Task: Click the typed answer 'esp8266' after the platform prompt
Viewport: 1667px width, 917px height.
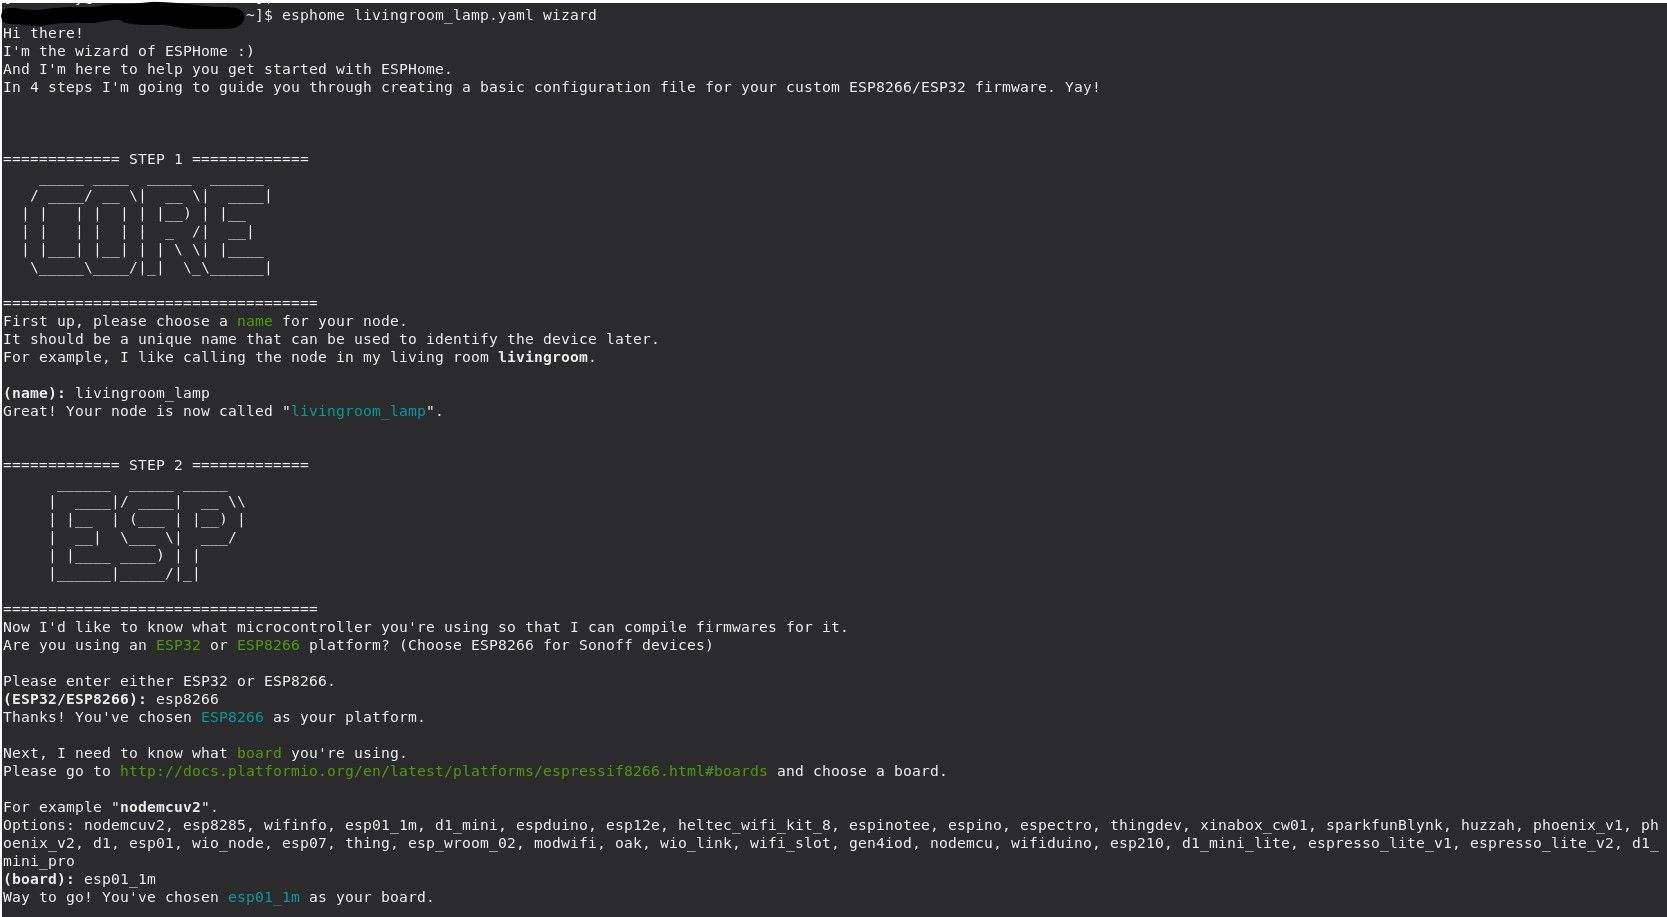Action: pos(187,699)
